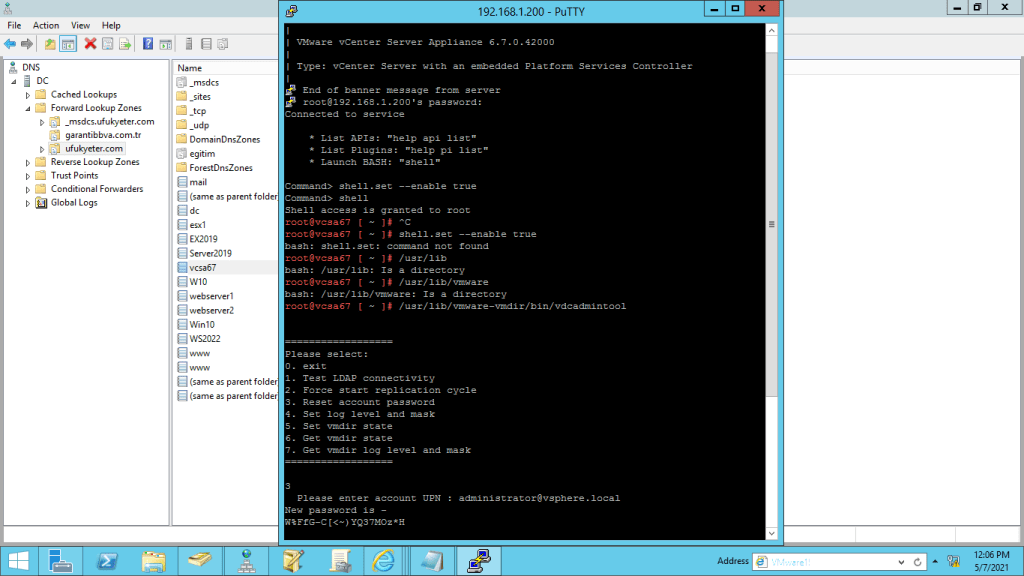This screenshot has height=576, width=1024.
Task: Click the Back arrow in DNS Manager toolbar
Action: coord(10,44)
